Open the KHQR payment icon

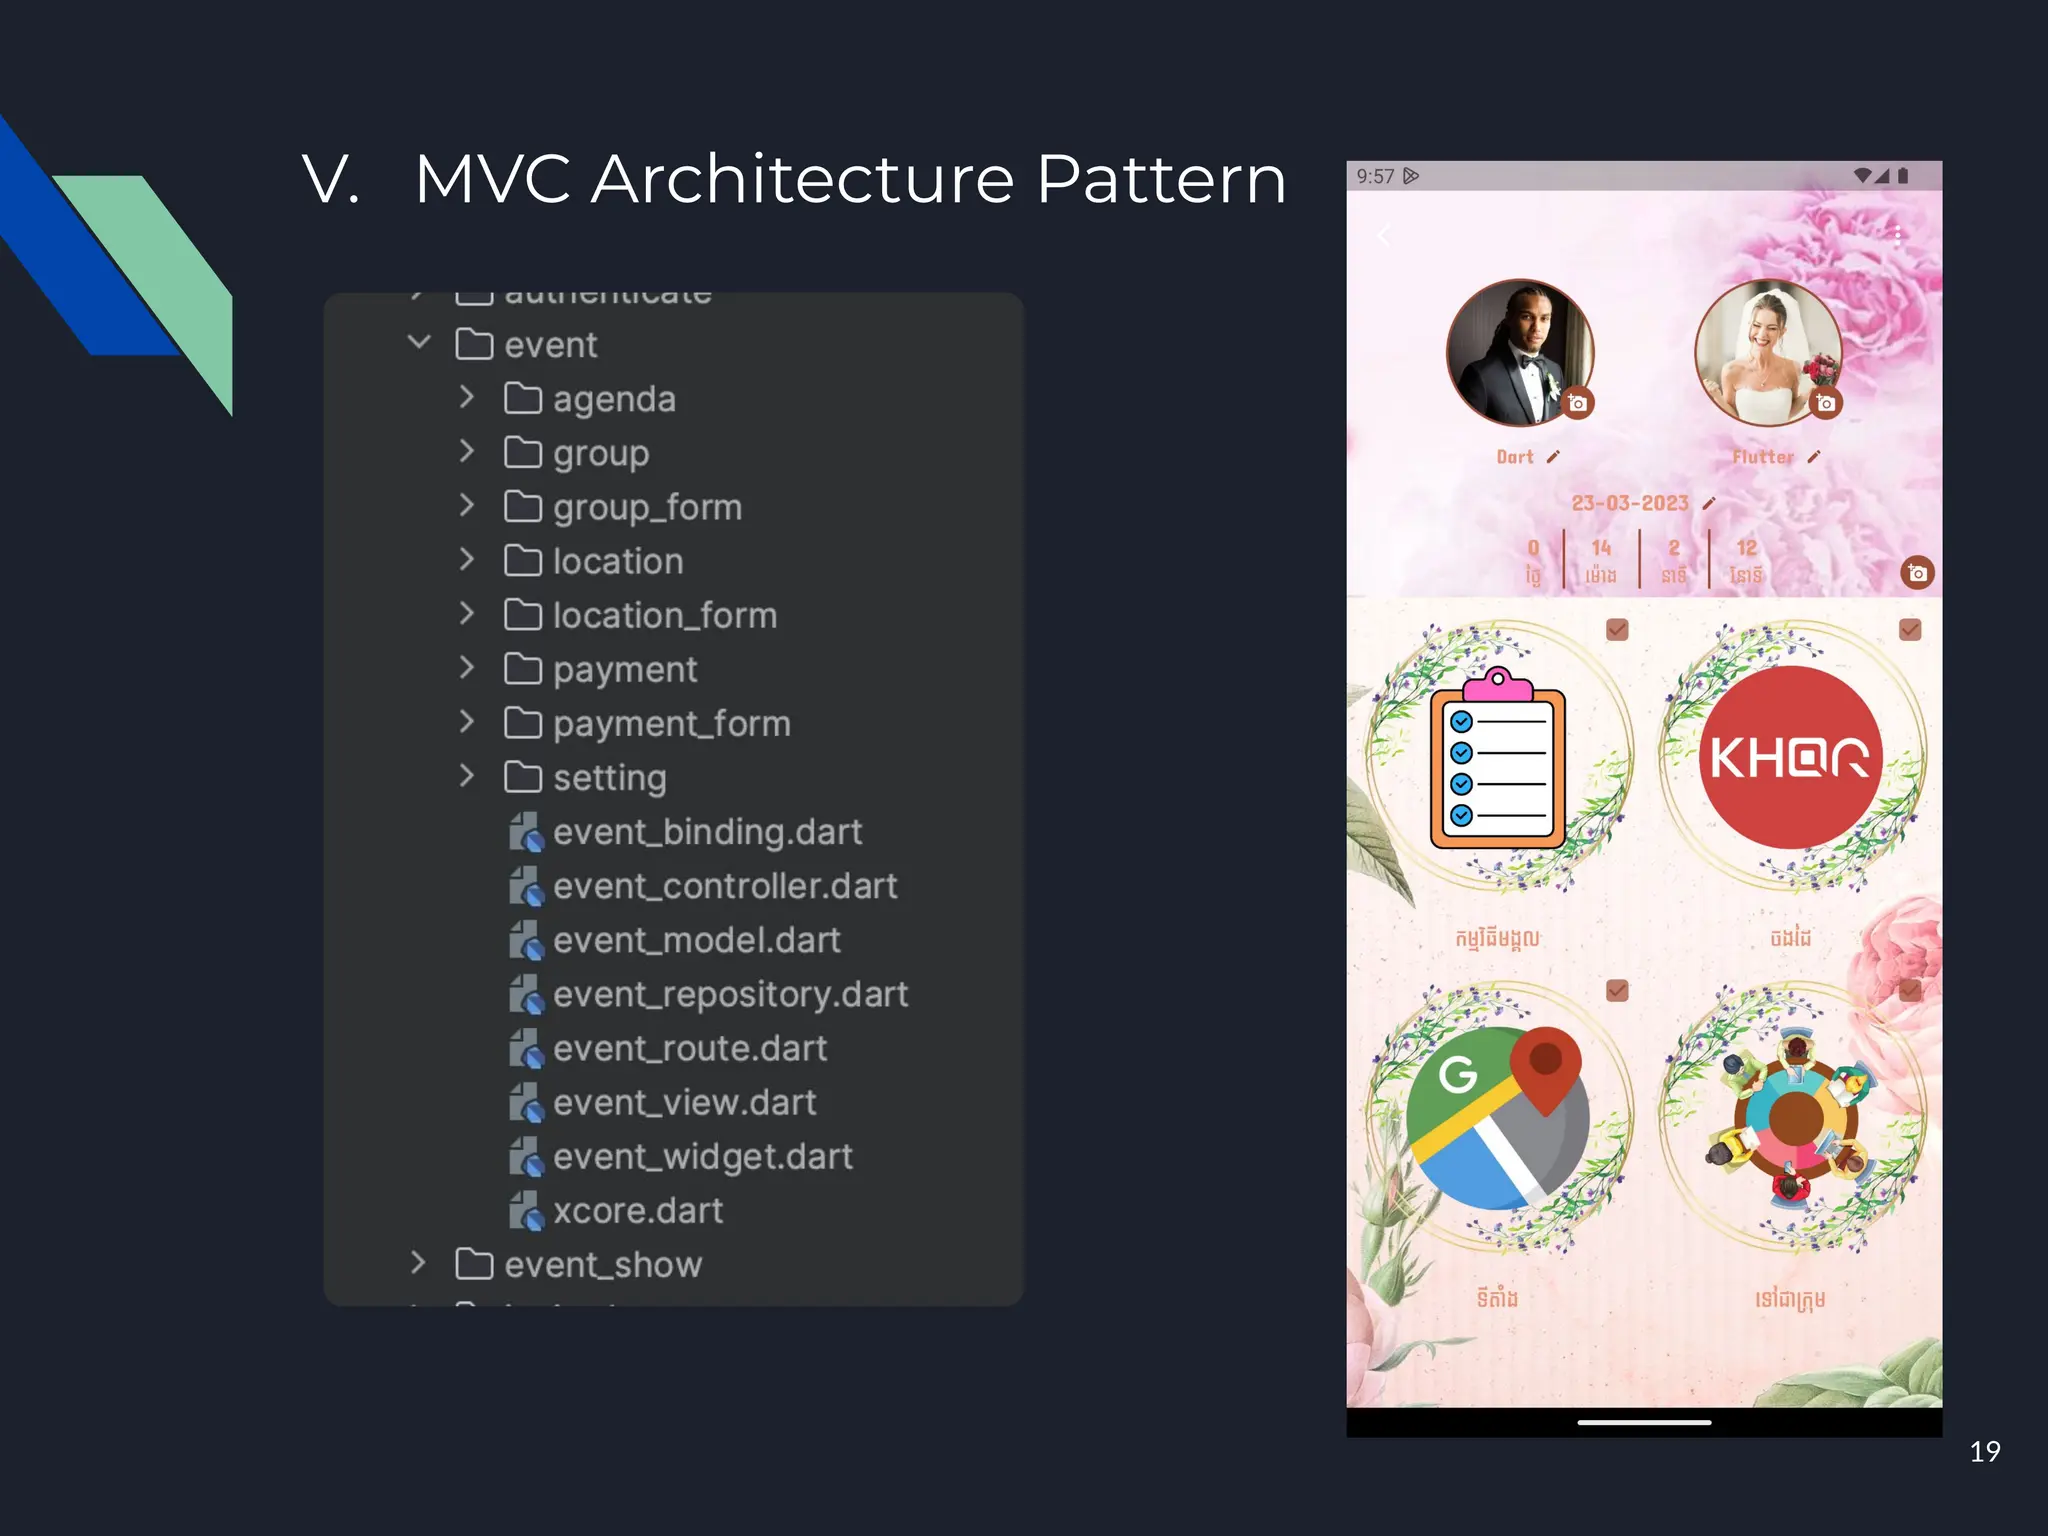[1789, 757]
